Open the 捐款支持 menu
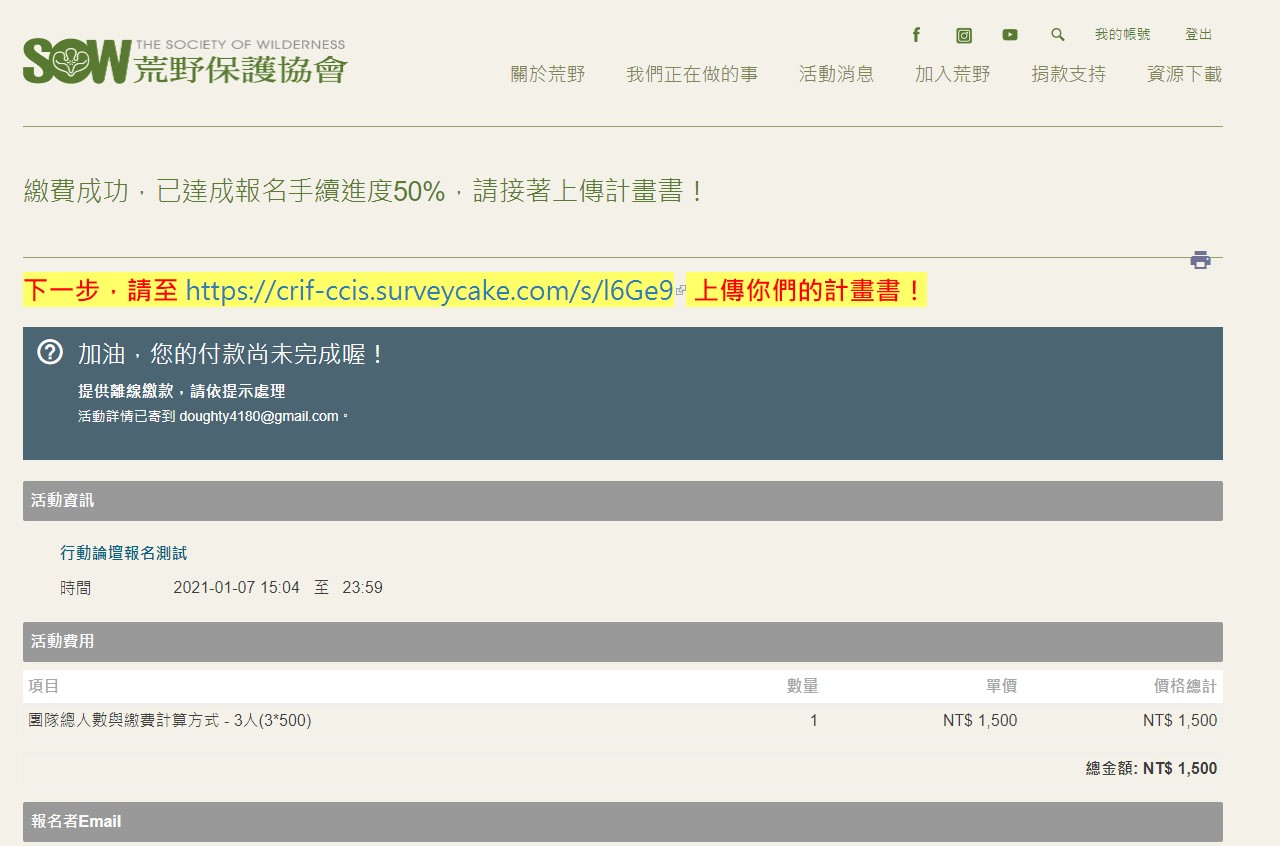Screen dimensions: 1280x846 point(1069,74)
